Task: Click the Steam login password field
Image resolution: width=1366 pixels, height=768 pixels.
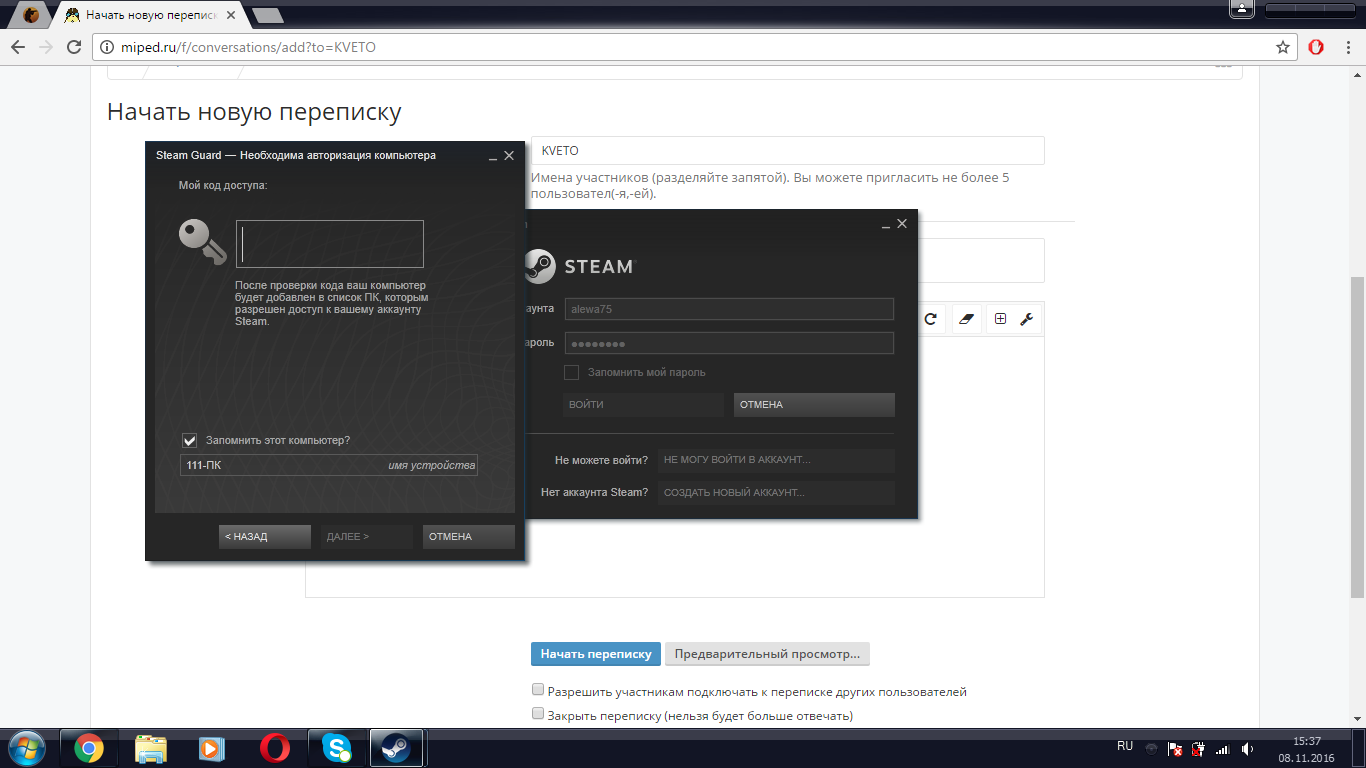Action: tap(729, 343)
